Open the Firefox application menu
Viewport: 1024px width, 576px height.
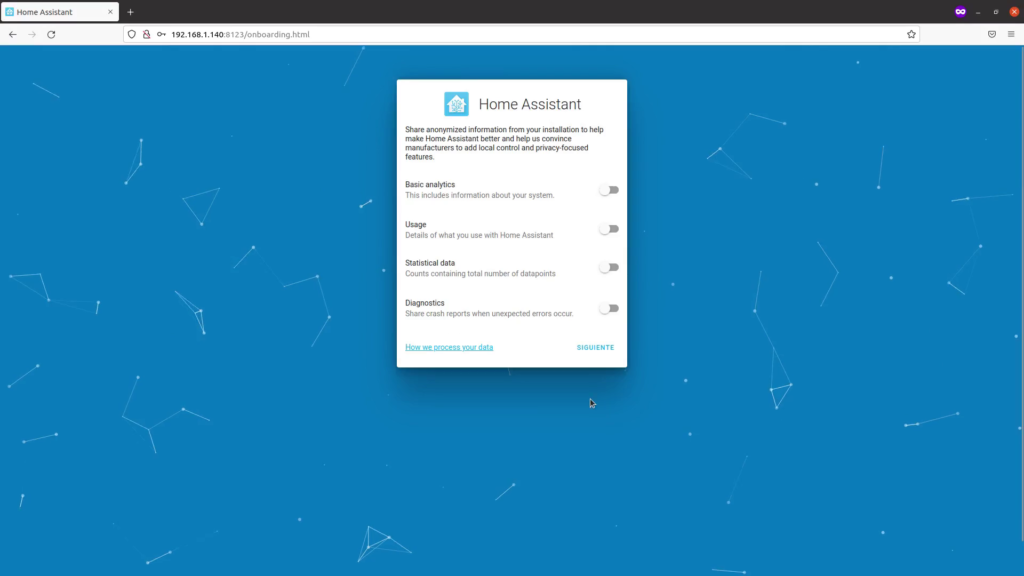click(x=1012, y=33)
